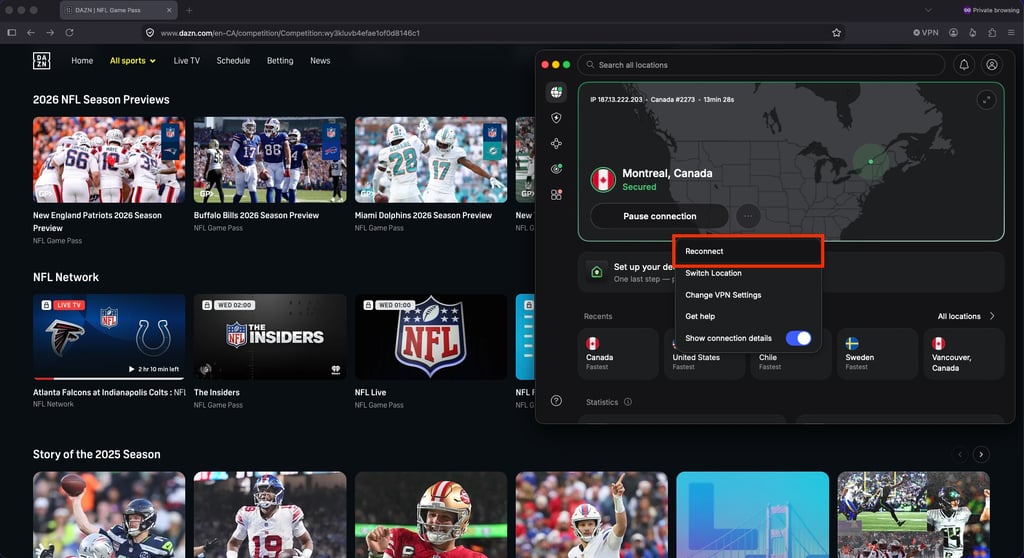Toggle Show connection details switch
Viewport: 1024px width, 558px height.
coord(798,338)
